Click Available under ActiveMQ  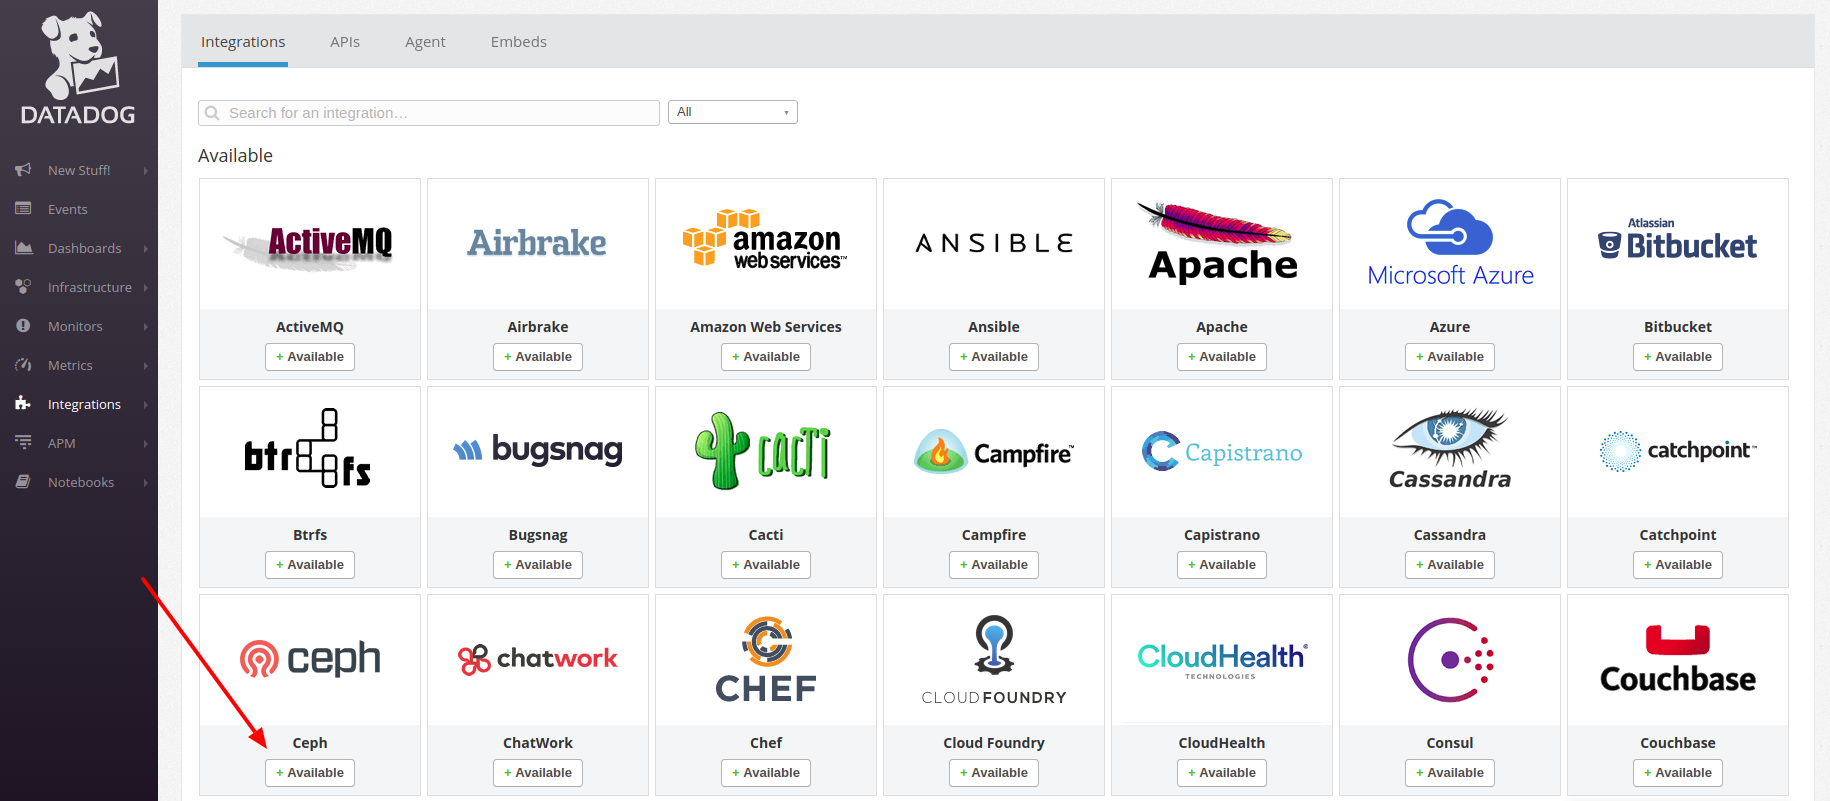tap(310, 357)
